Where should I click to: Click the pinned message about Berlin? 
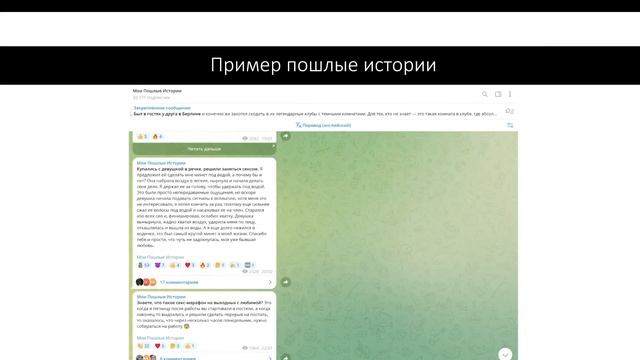pyautogui.click(x=314, y=111)
